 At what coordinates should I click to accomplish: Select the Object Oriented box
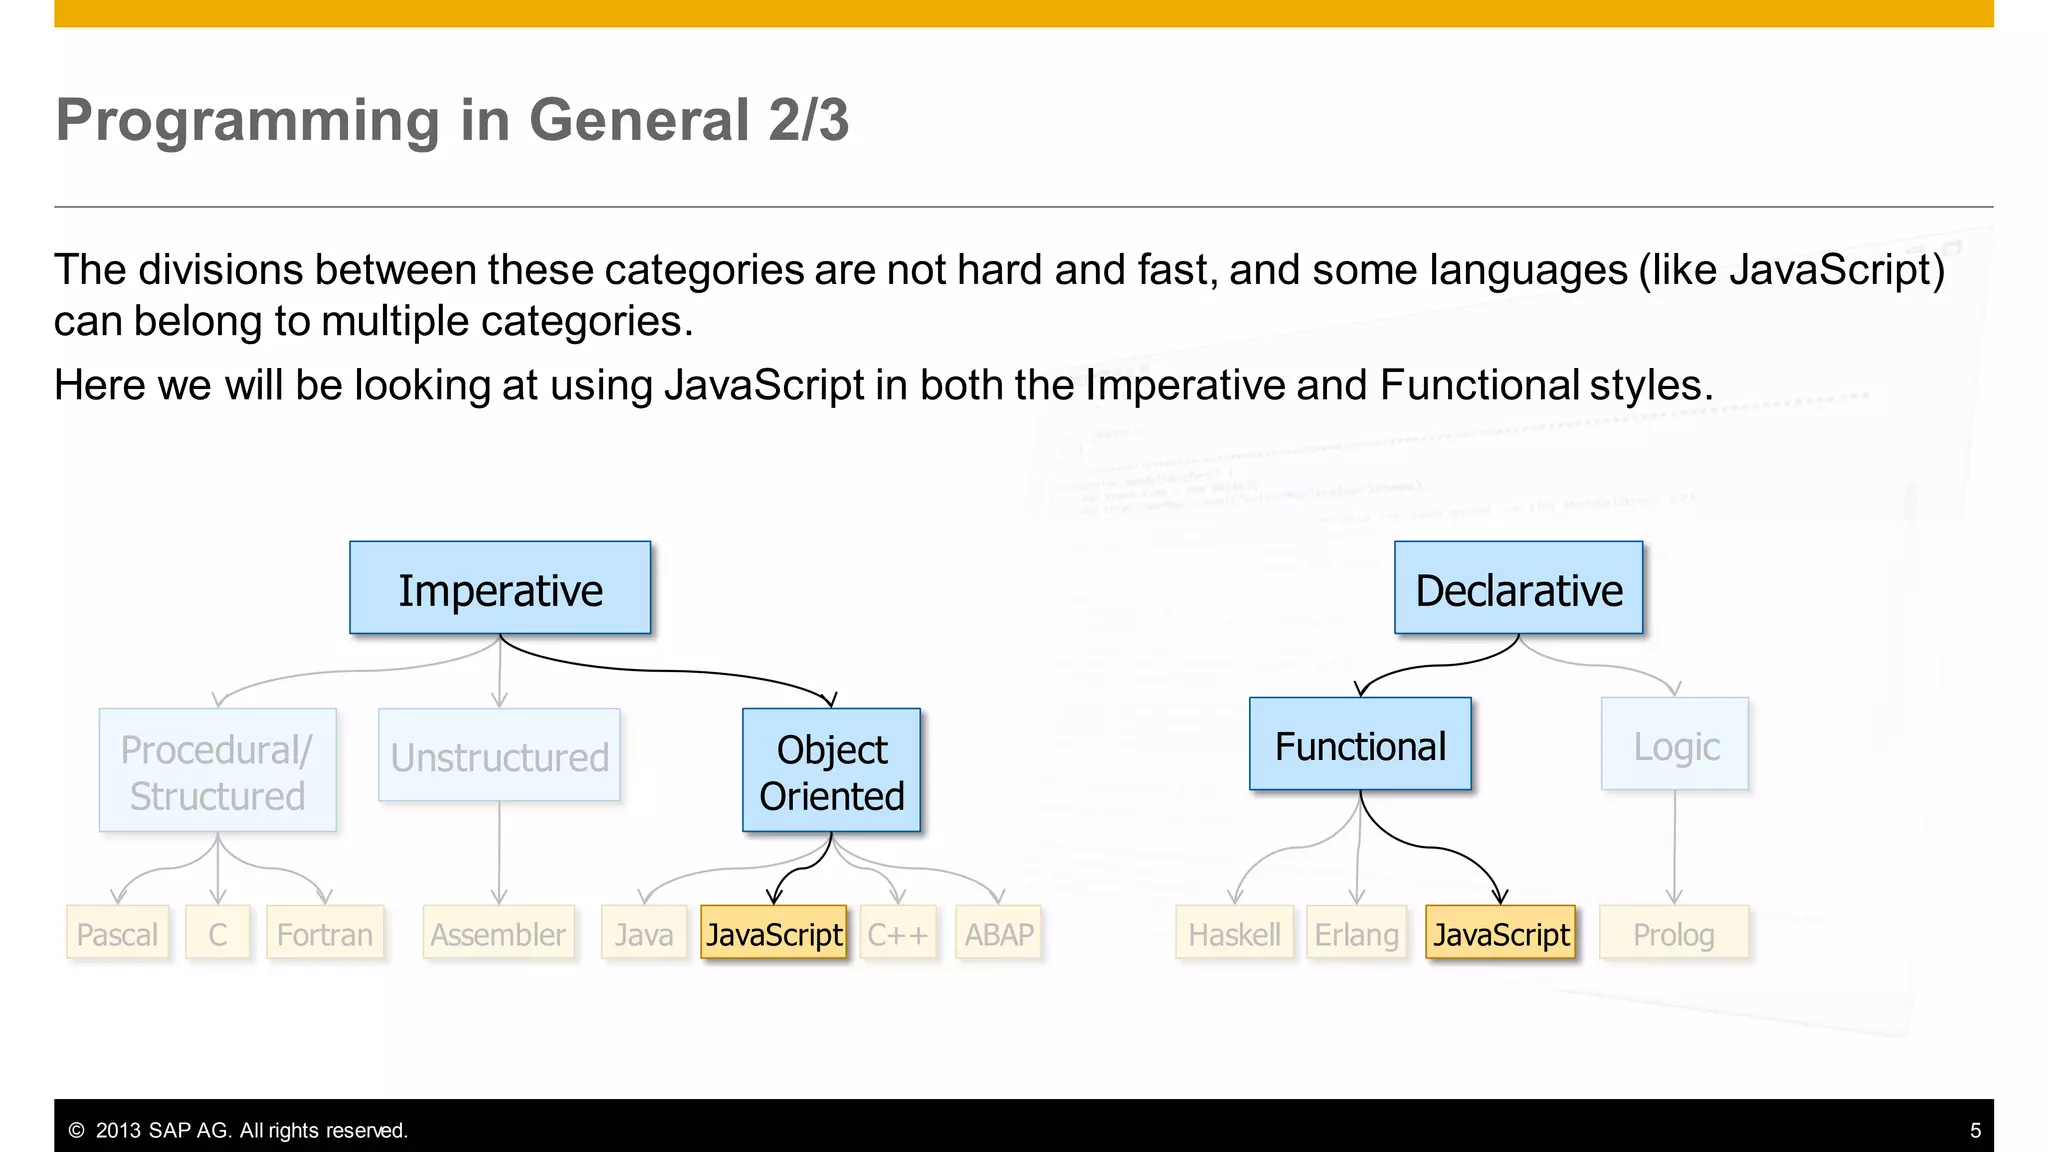[x=831, y=770]
